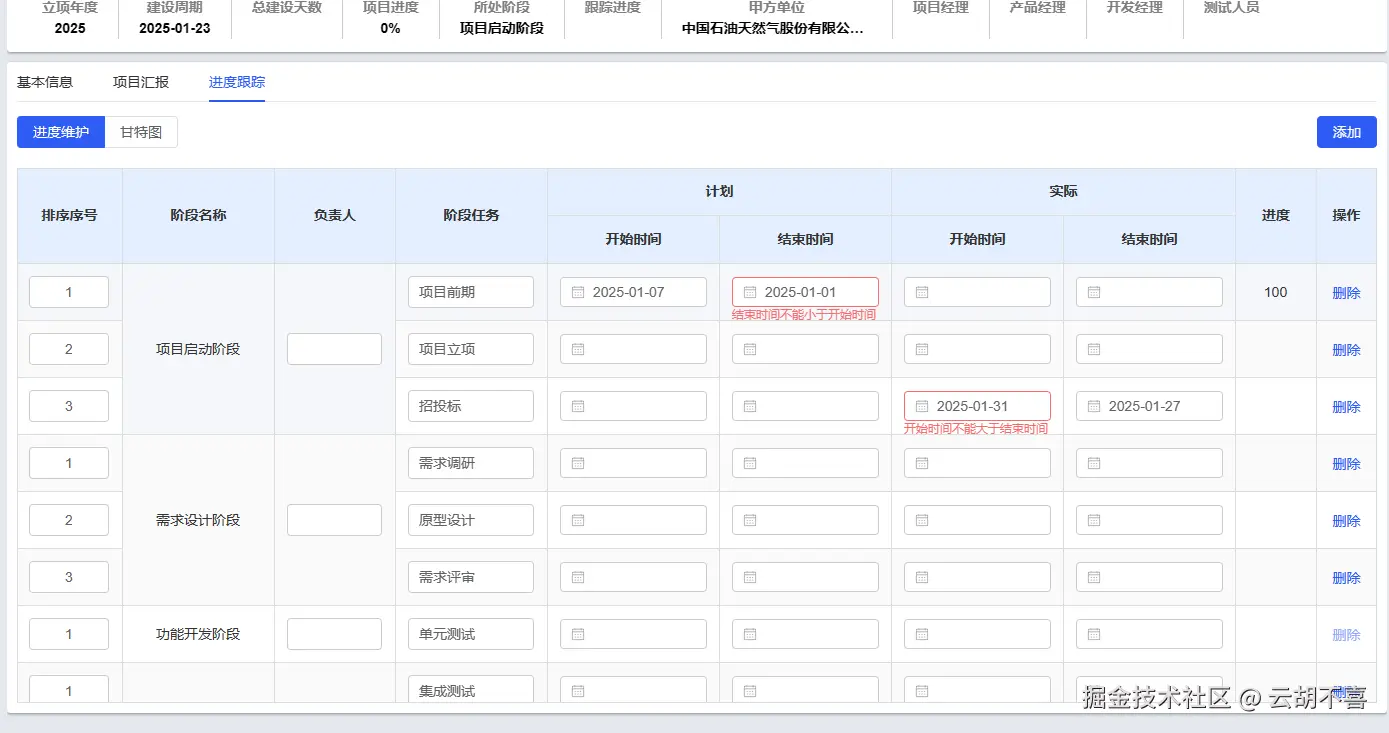Screen dimensions: 1389x733
Task: Click calendar icon in 原型设计 planned end date
Action: pos(750,520)
